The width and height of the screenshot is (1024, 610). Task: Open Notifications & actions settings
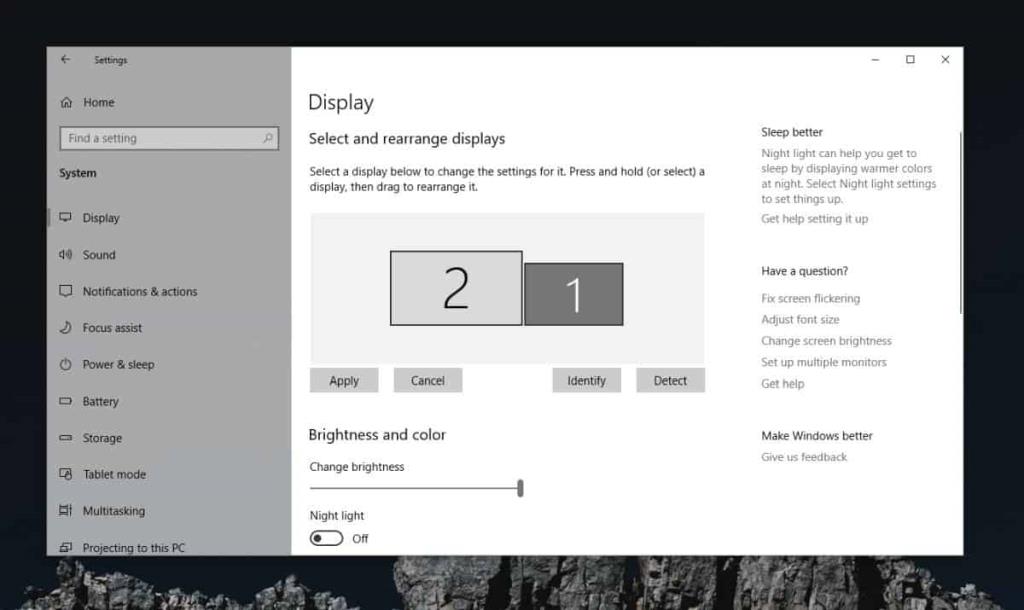pos(140,291)
